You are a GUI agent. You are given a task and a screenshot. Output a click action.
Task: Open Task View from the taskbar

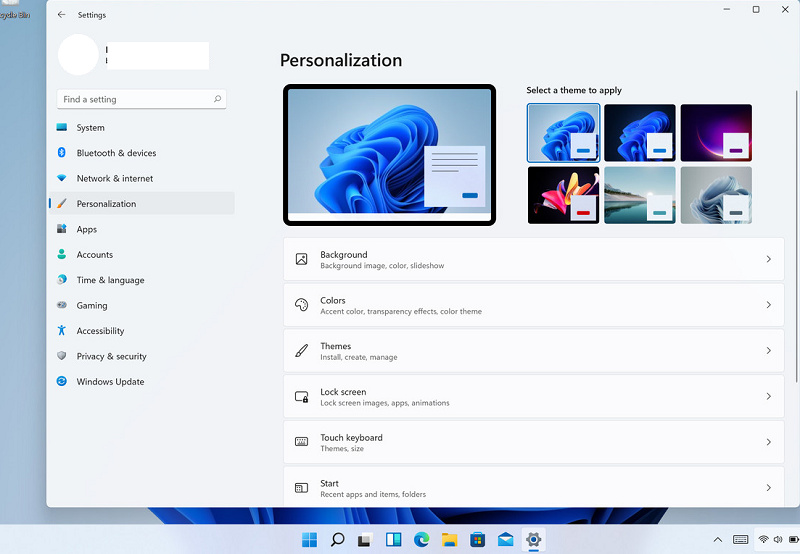(x=365, y=540)
